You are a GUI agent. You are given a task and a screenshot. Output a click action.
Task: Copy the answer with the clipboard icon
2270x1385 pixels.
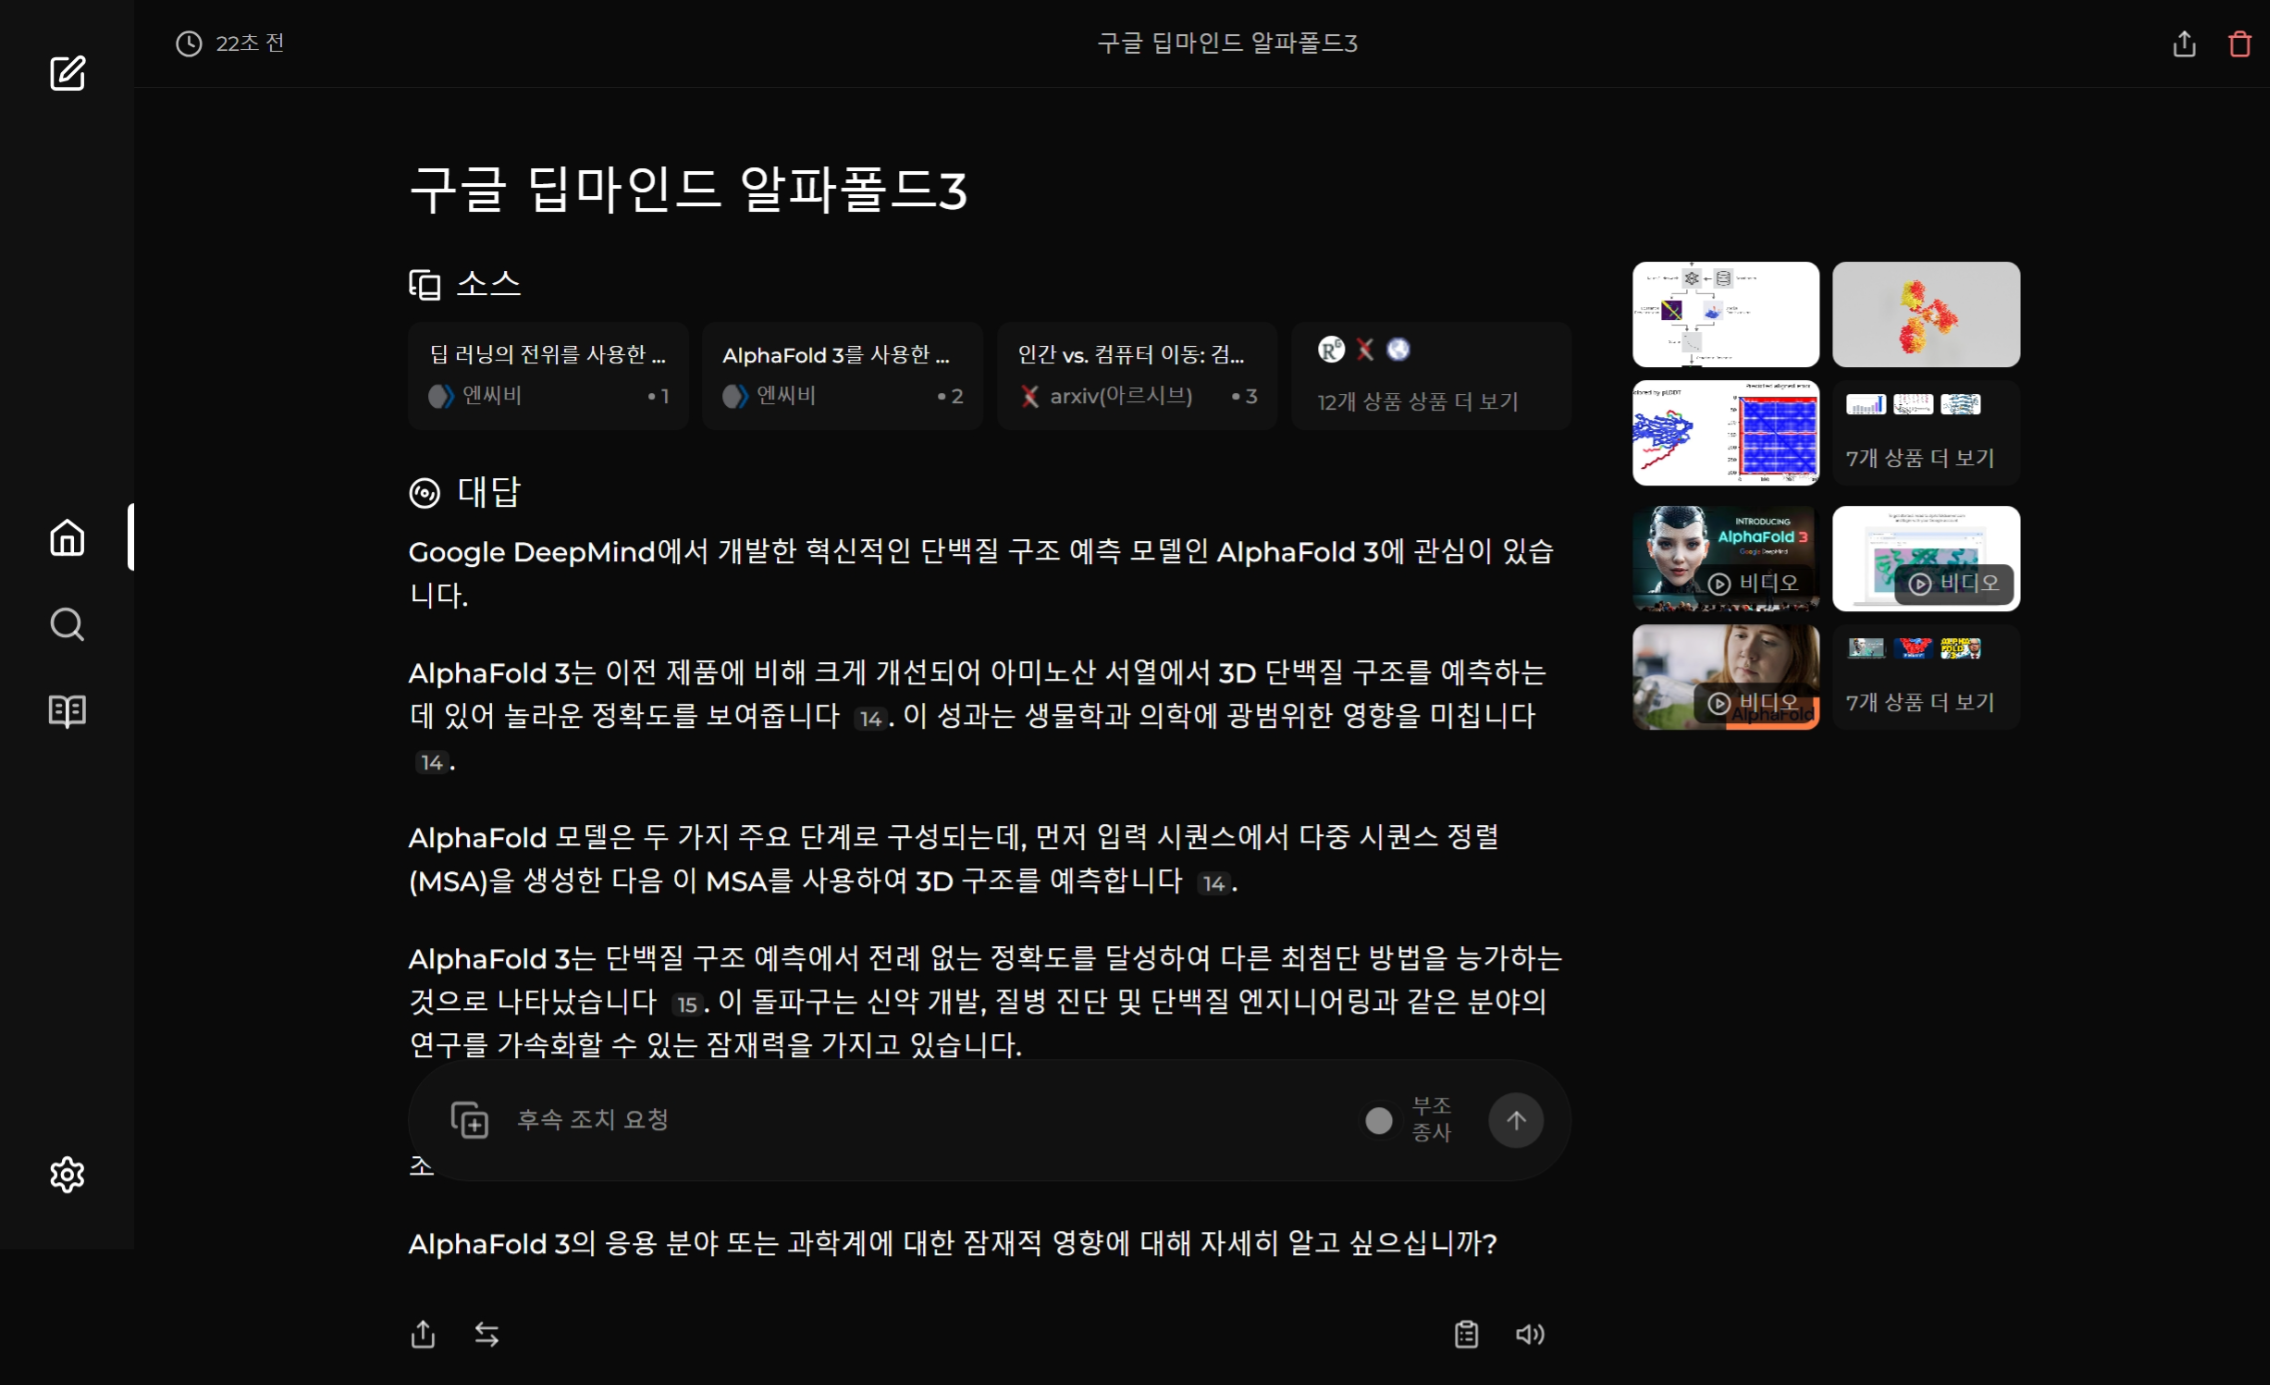[x=1466, y=1334]
